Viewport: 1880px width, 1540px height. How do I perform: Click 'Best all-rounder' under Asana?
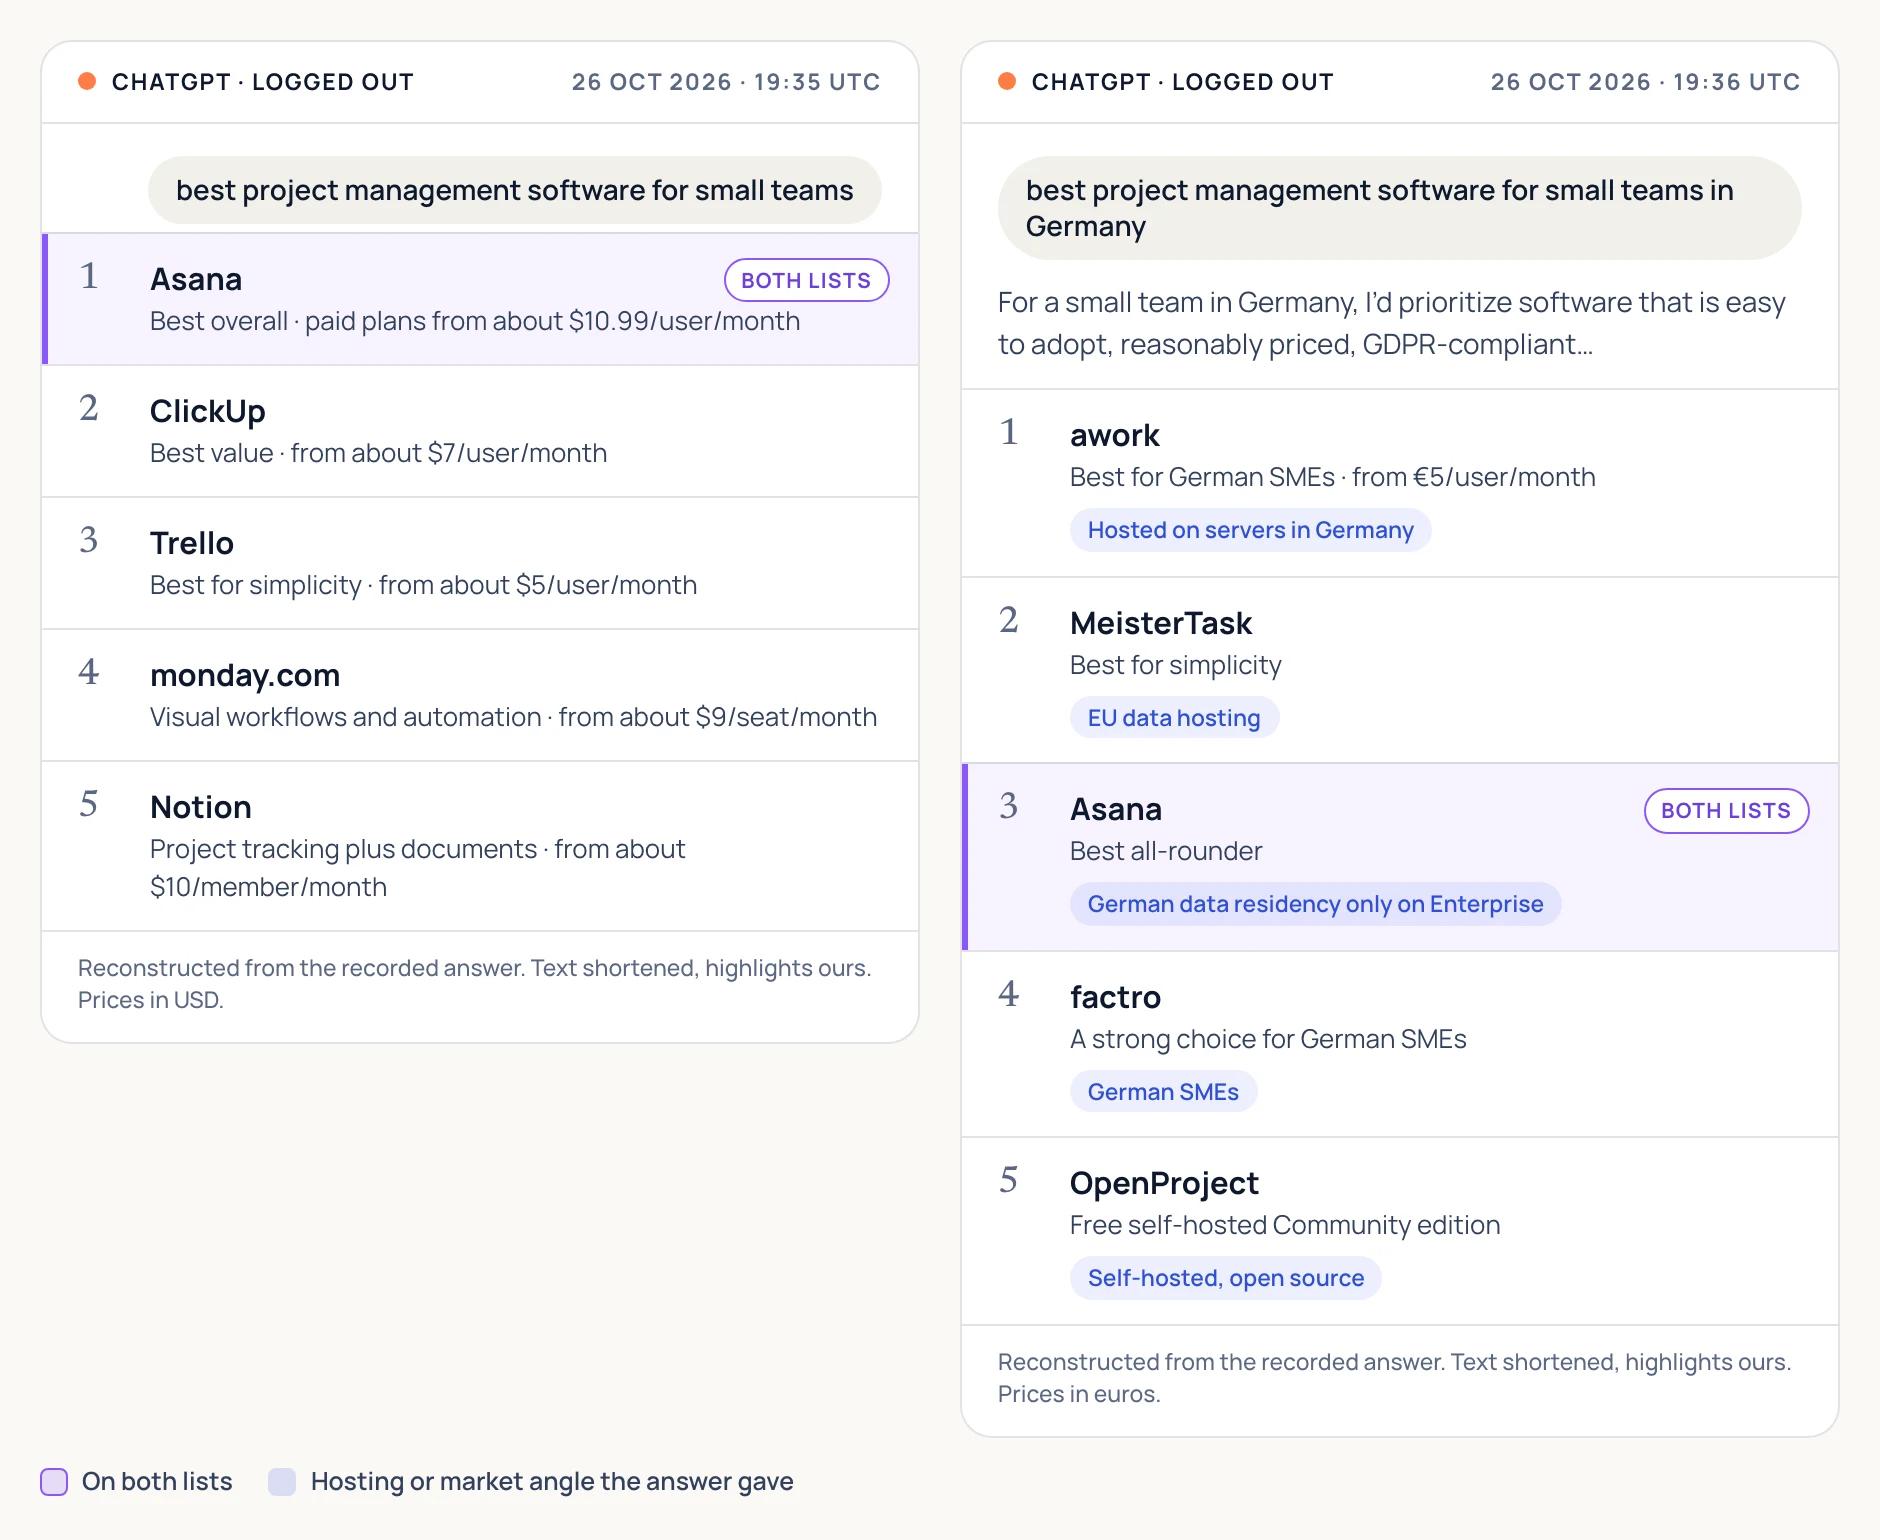tap(1166, 851)
